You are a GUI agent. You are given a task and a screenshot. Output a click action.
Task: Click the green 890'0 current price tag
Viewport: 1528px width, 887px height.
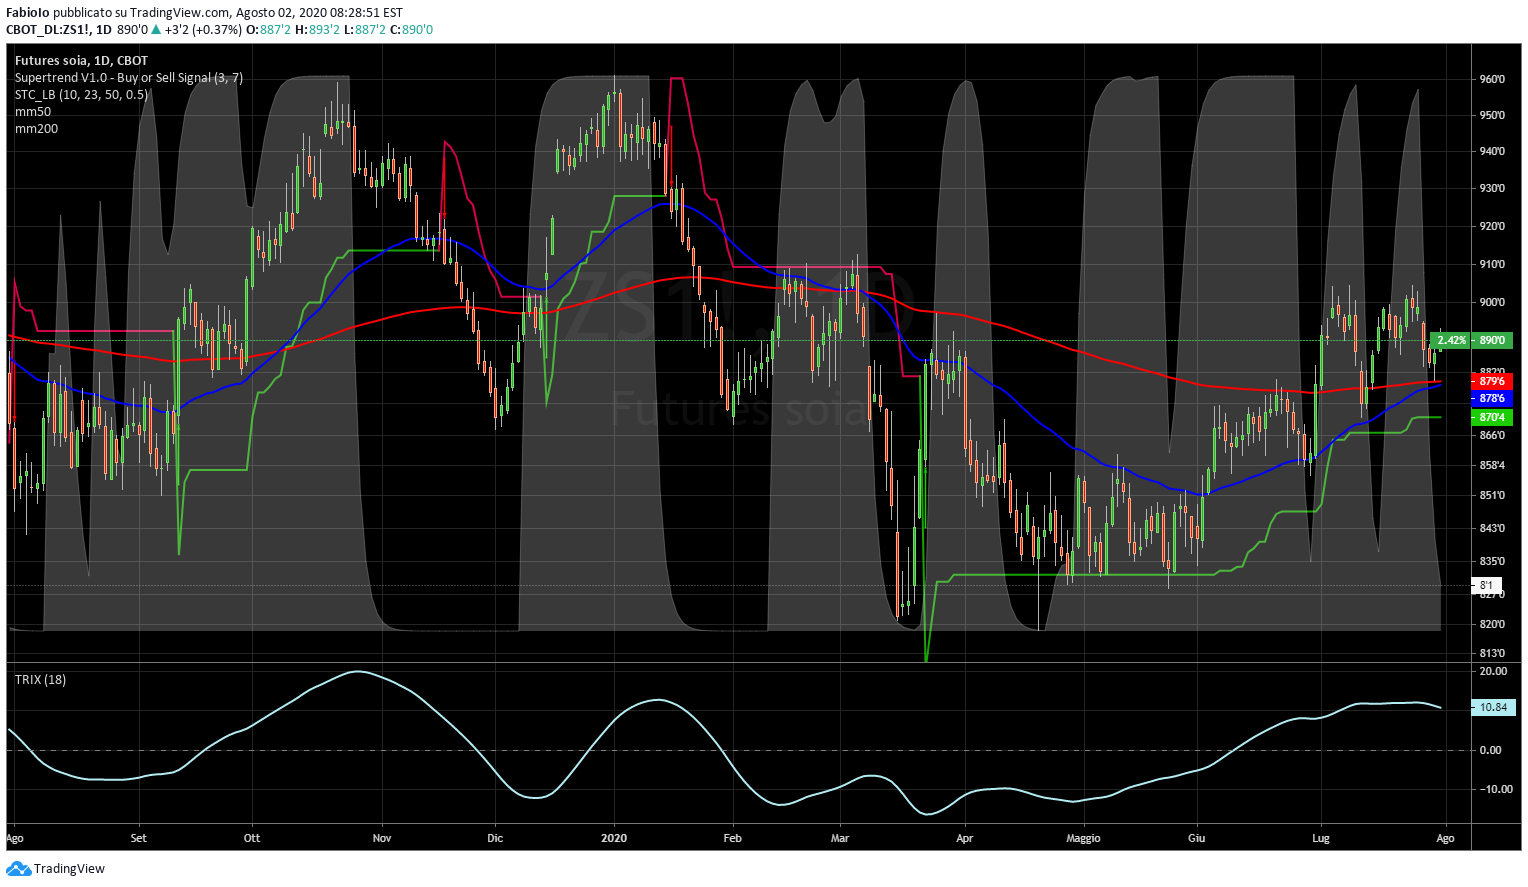click(1492, 340)
